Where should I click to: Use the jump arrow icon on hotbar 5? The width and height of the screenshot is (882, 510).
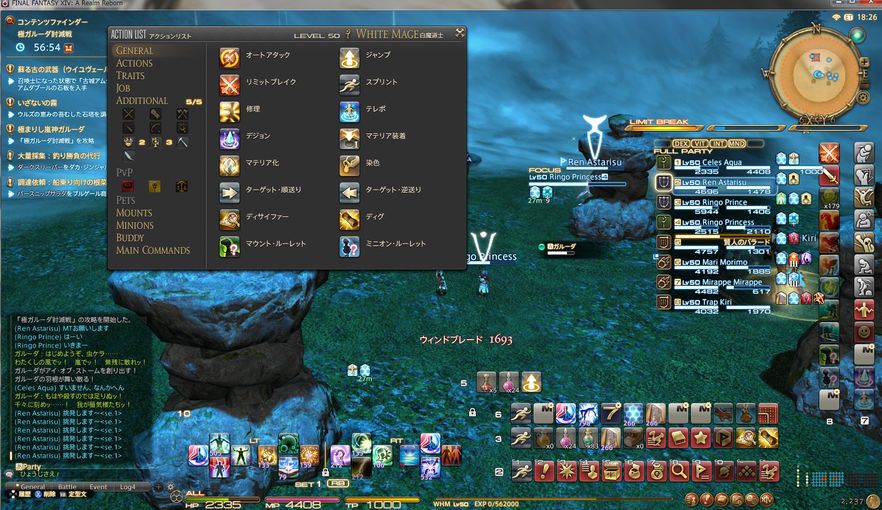[531, 382]
